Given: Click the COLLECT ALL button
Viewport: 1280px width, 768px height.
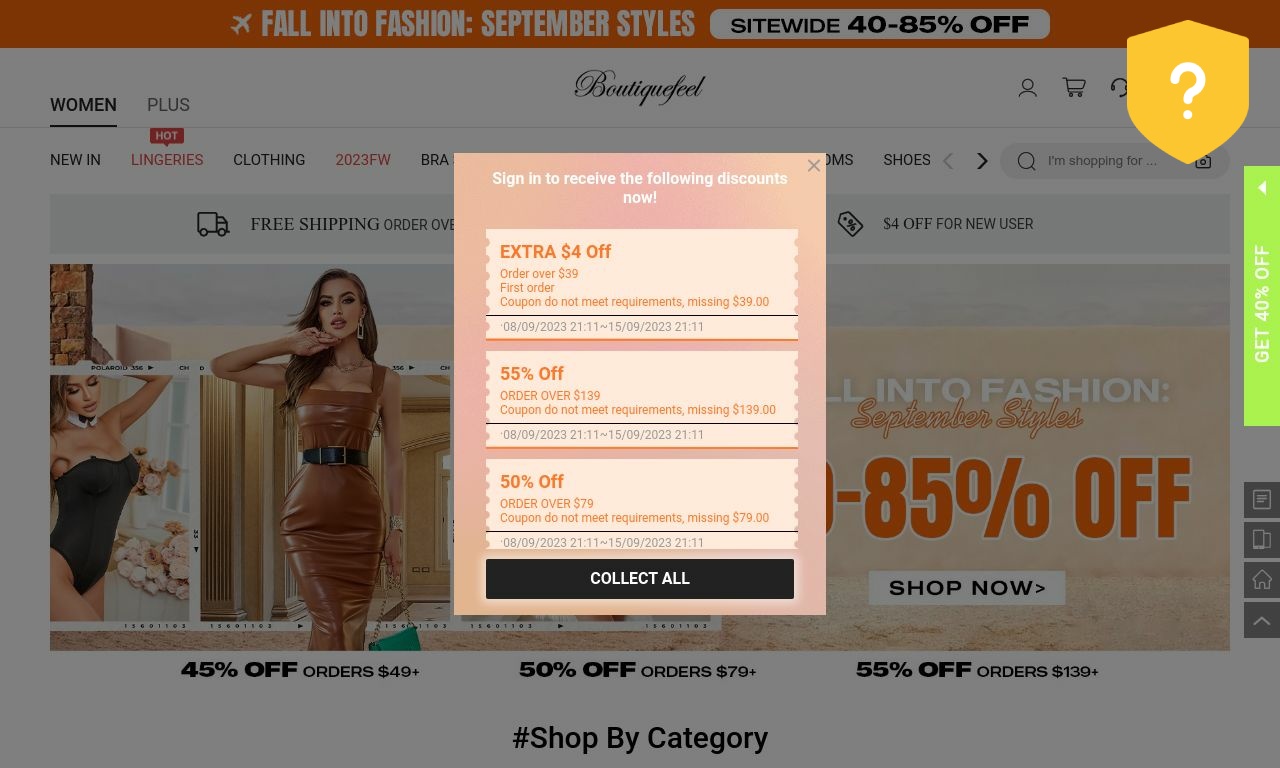Looking at the screenshot, I should pos(640,579).
